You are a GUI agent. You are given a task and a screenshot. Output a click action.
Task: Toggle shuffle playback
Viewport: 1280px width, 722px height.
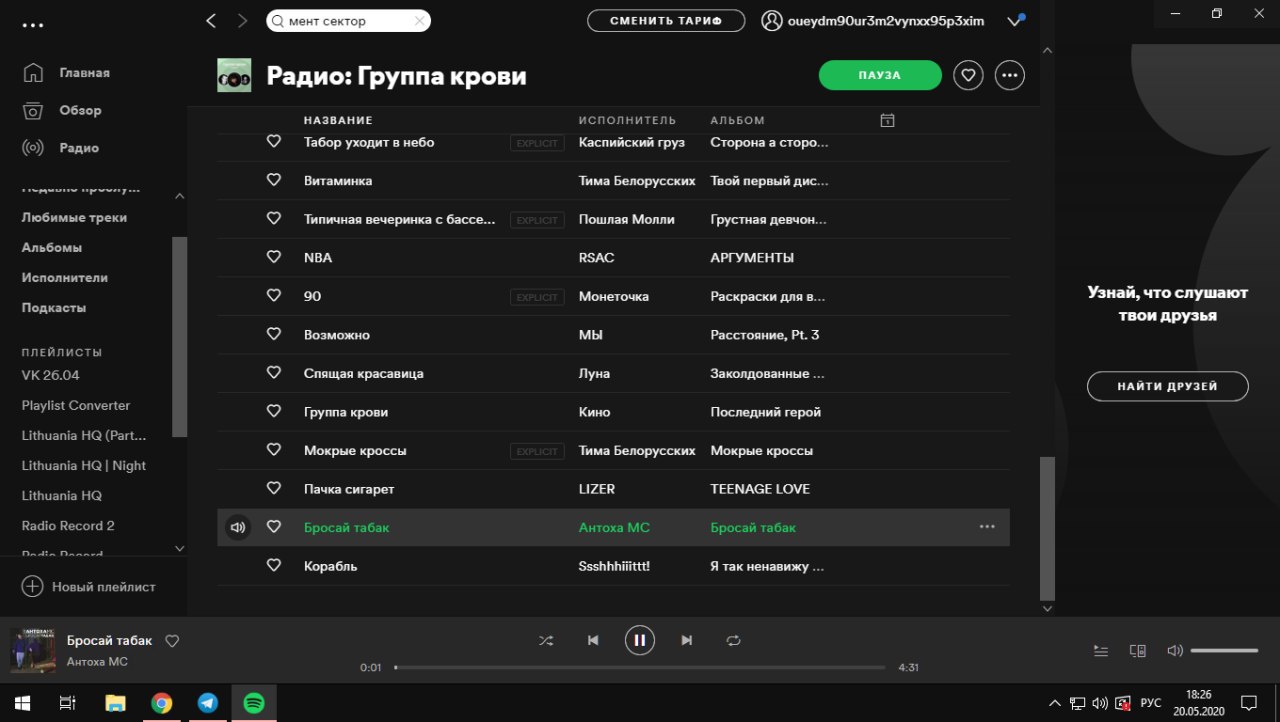[546, 640]
